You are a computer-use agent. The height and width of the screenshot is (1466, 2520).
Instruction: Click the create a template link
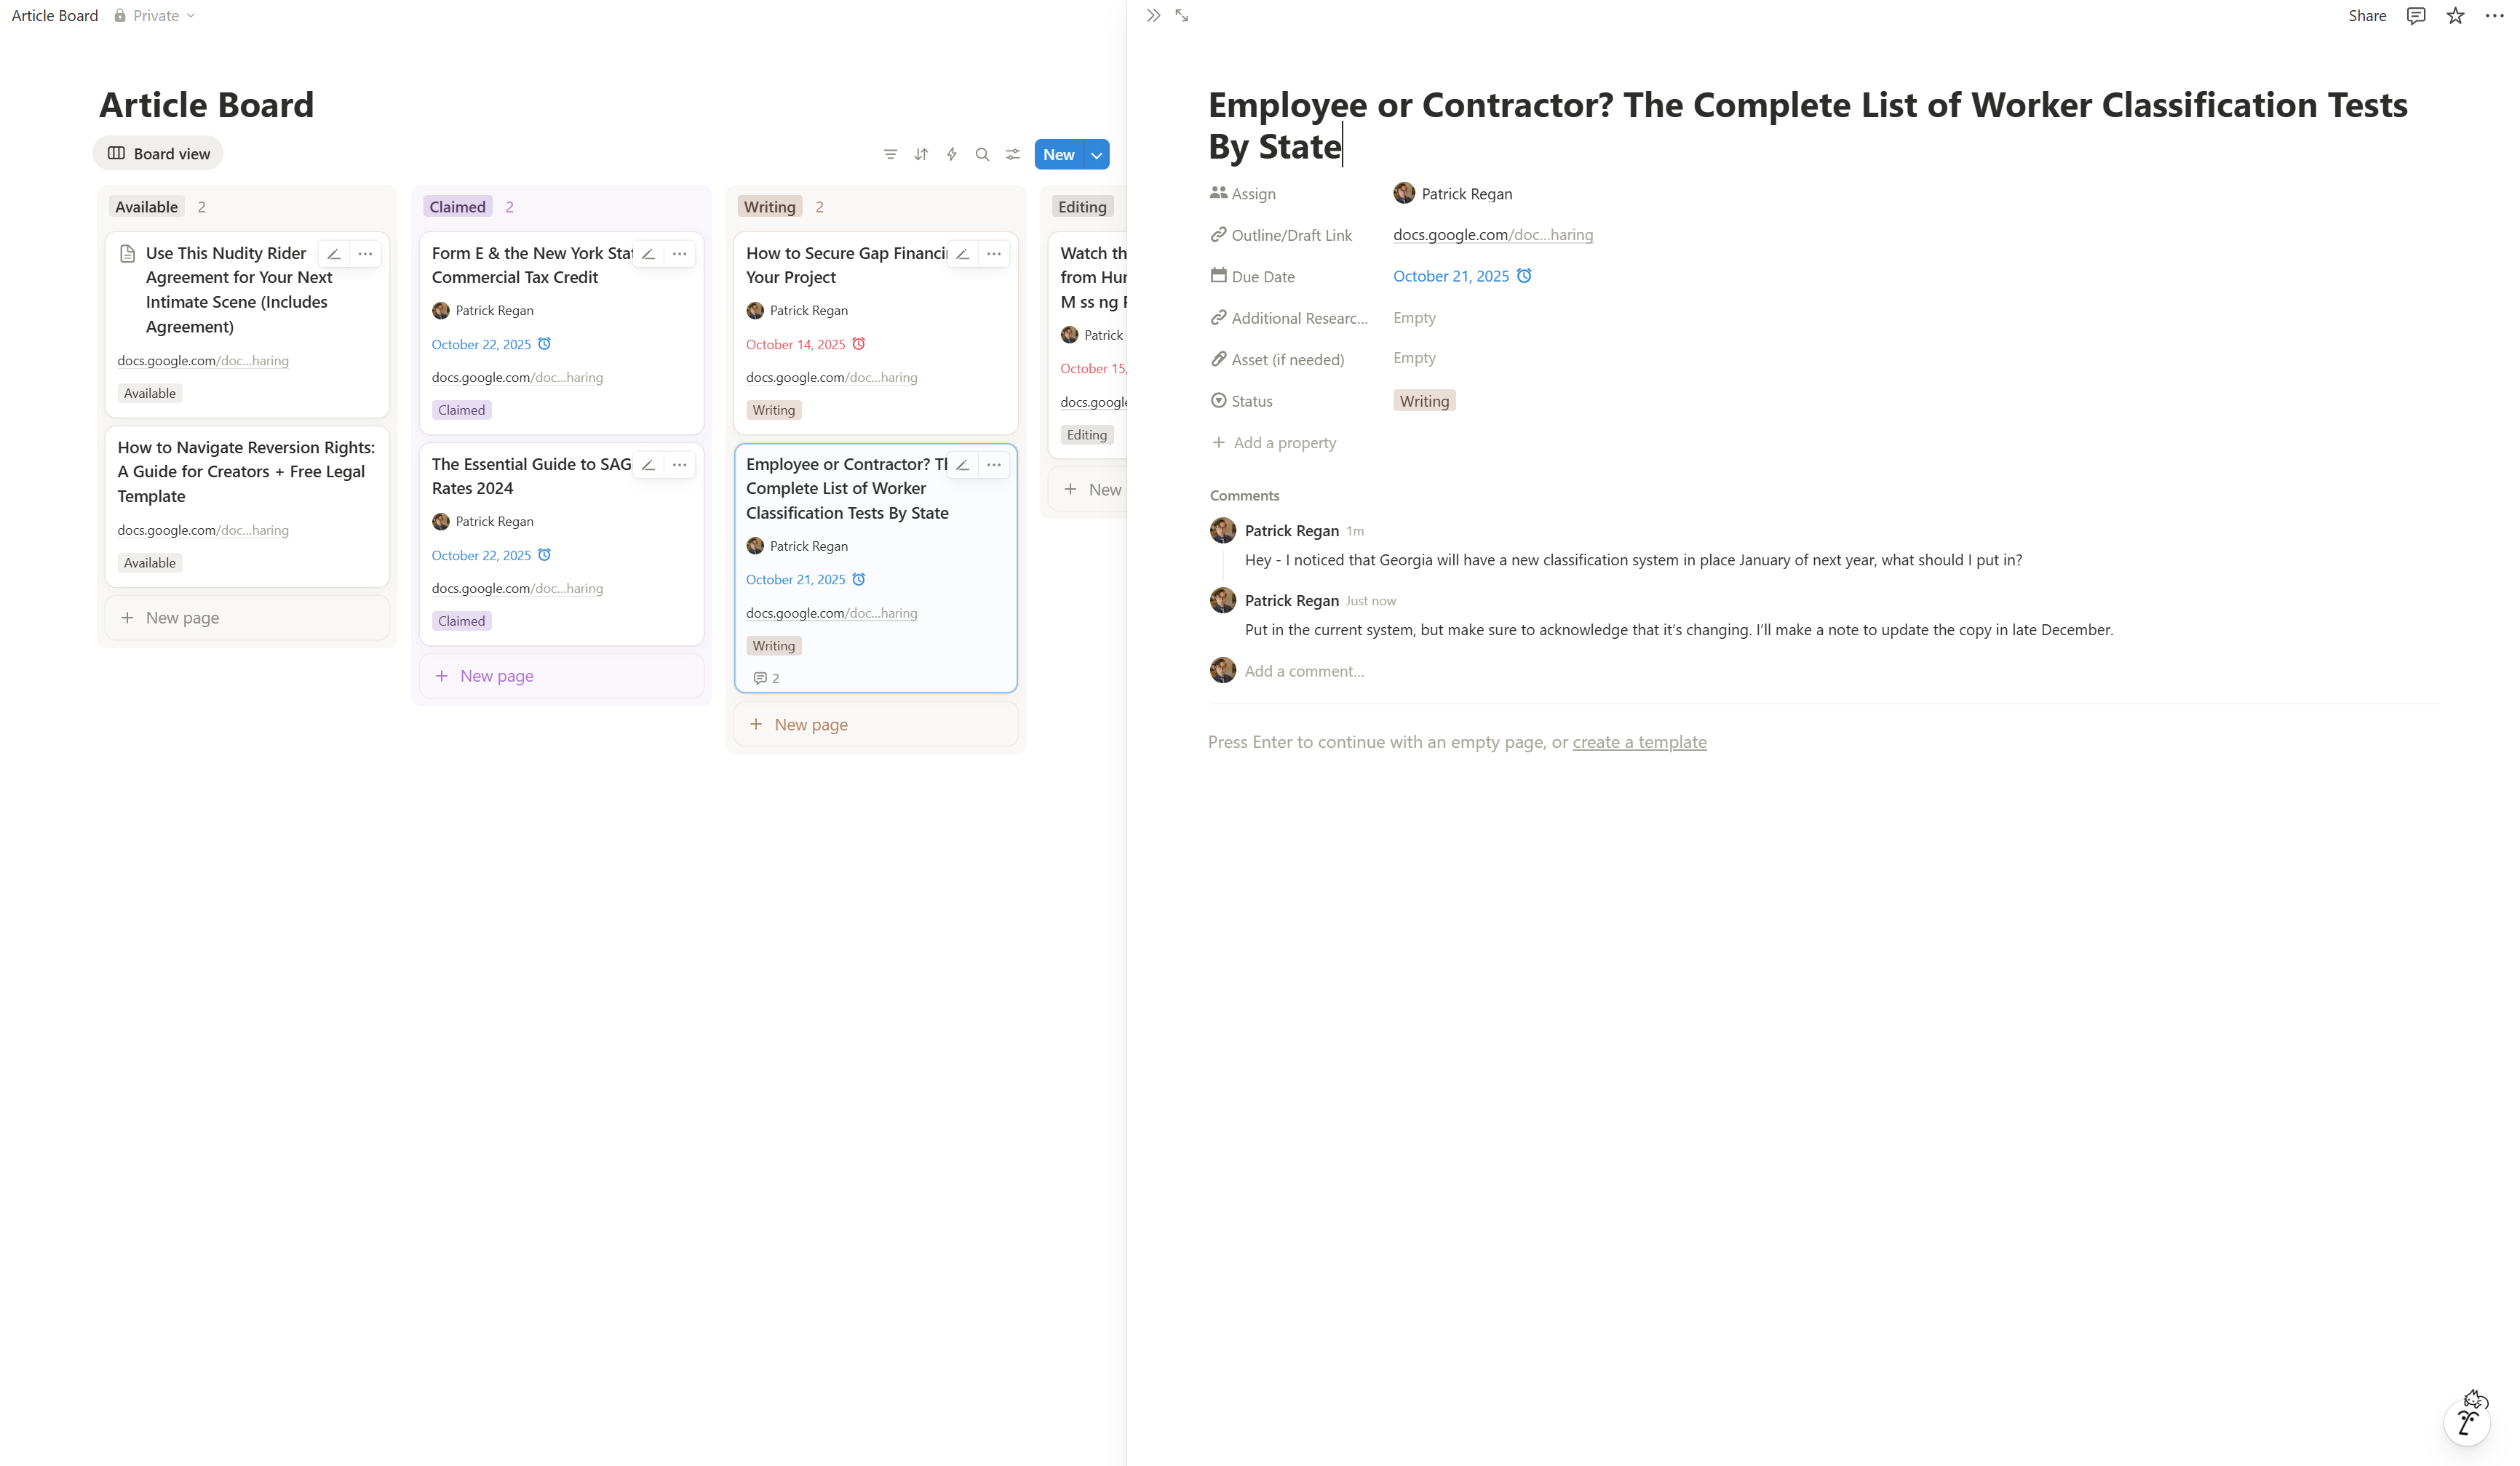tap(1639, 742)
